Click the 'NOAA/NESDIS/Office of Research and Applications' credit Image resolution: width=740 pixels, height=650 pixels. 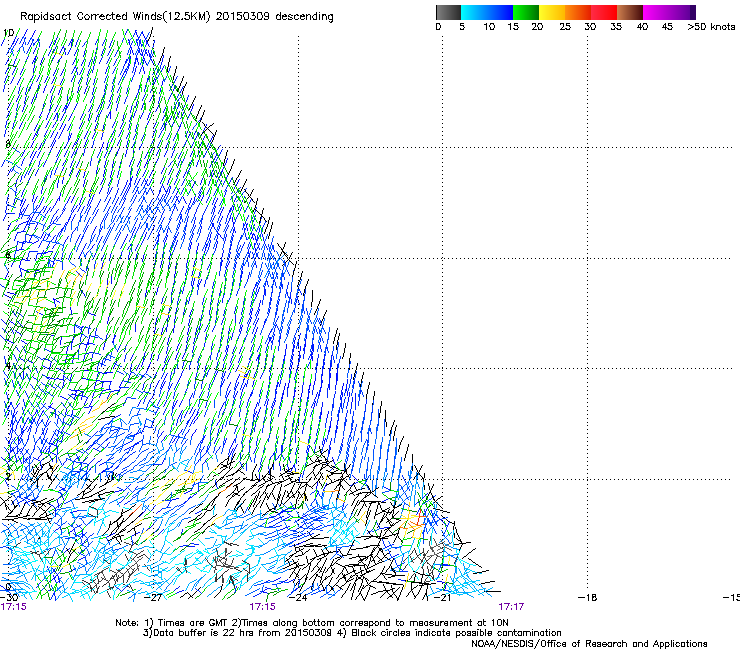tap(589, 644)
